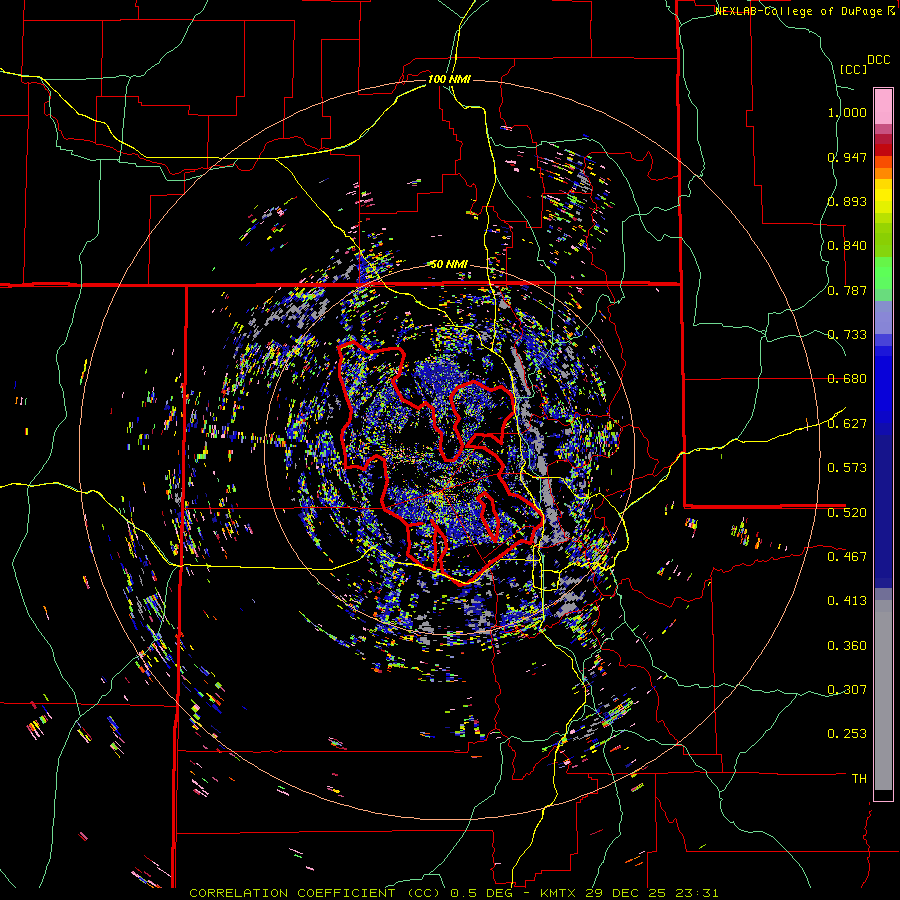Pick the bright green color bar segment
The width and height of the screenshot is (900, 900).
coord(883,273)
